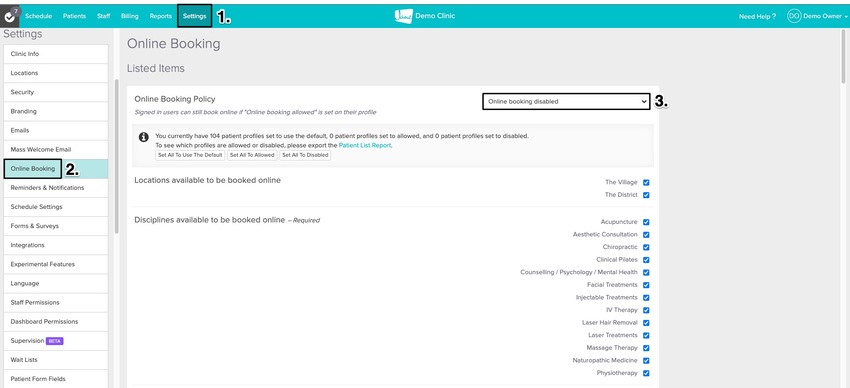
Task: Toggle the Clinical Pilates checkbox
Action: 646,260
